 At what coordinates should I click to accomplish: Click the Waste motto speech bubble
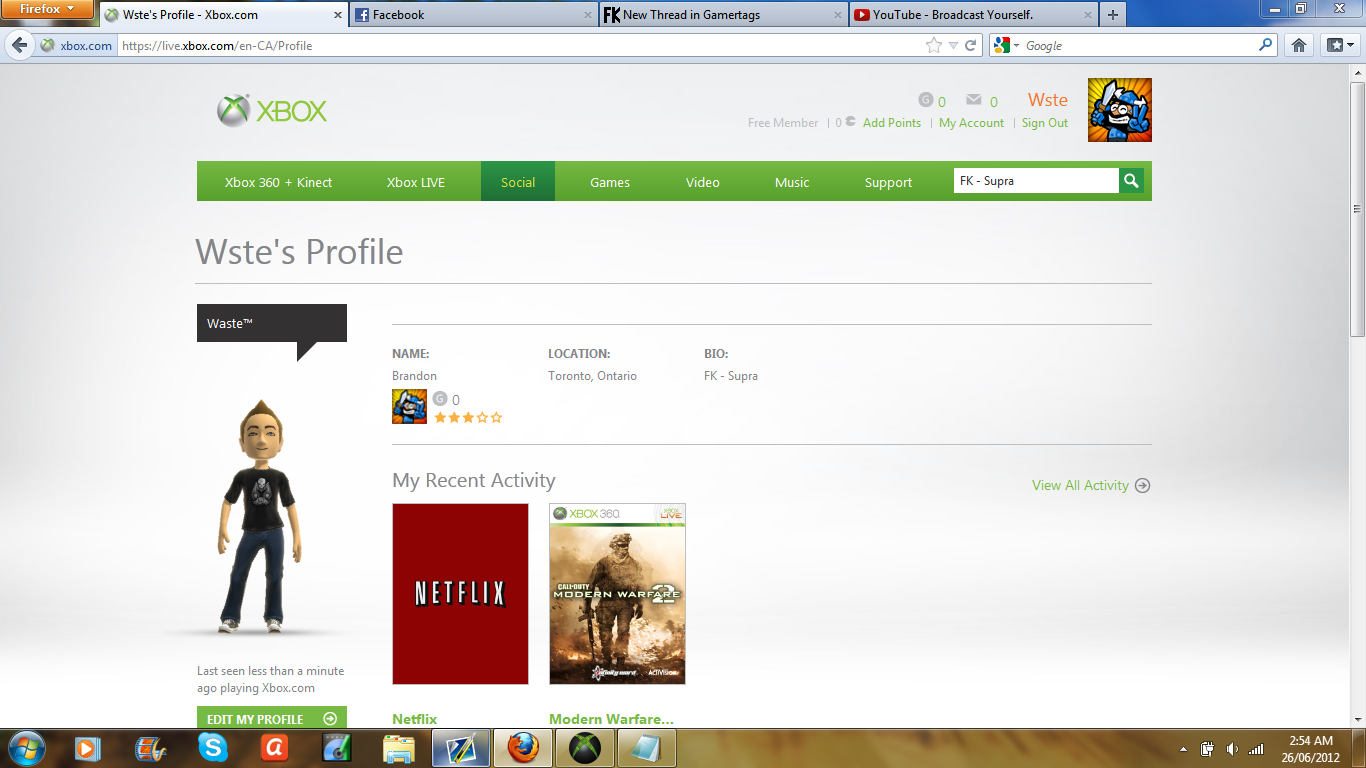(x=272, y=323)
